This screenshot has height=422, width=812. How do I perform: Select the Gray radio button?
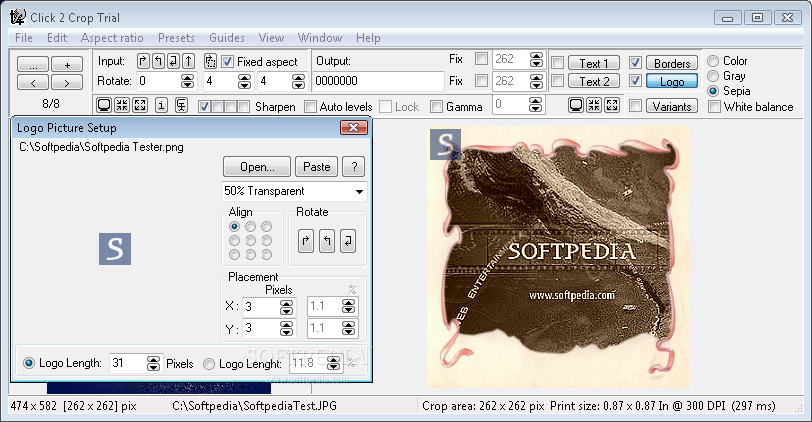point(713,76)
